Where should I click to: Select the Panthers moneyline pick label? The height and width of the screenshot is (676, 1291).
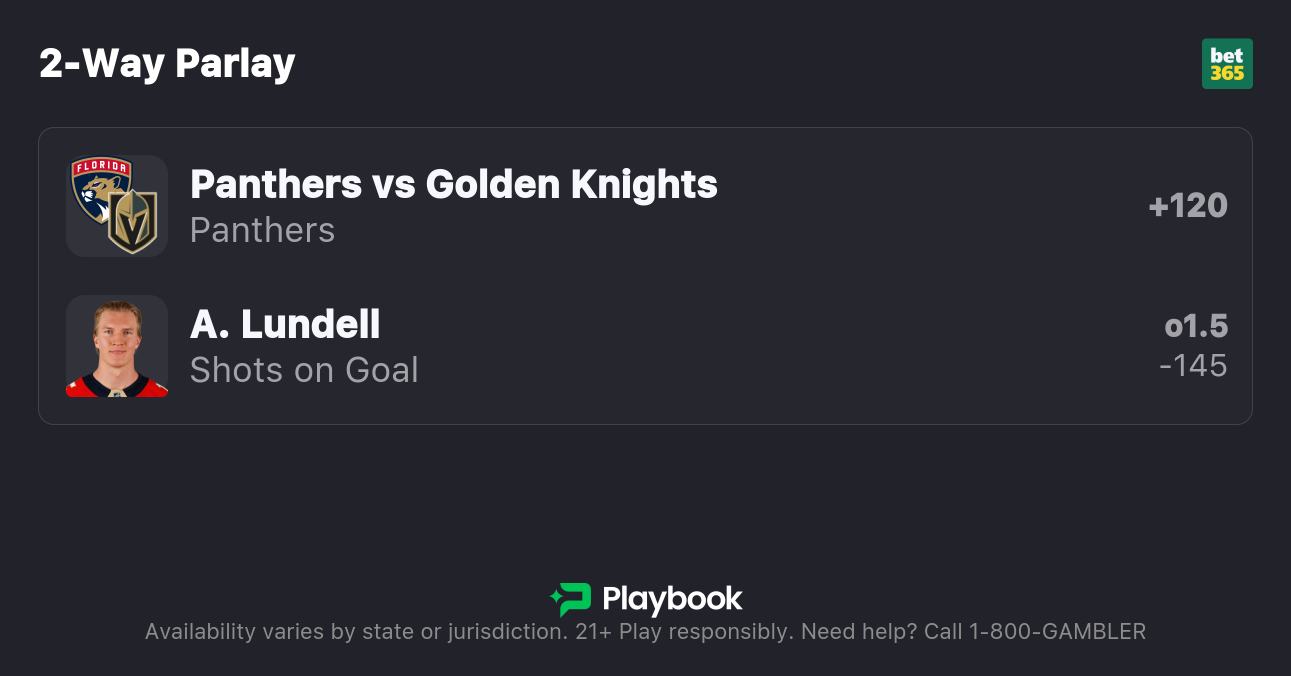pos(262,230)
